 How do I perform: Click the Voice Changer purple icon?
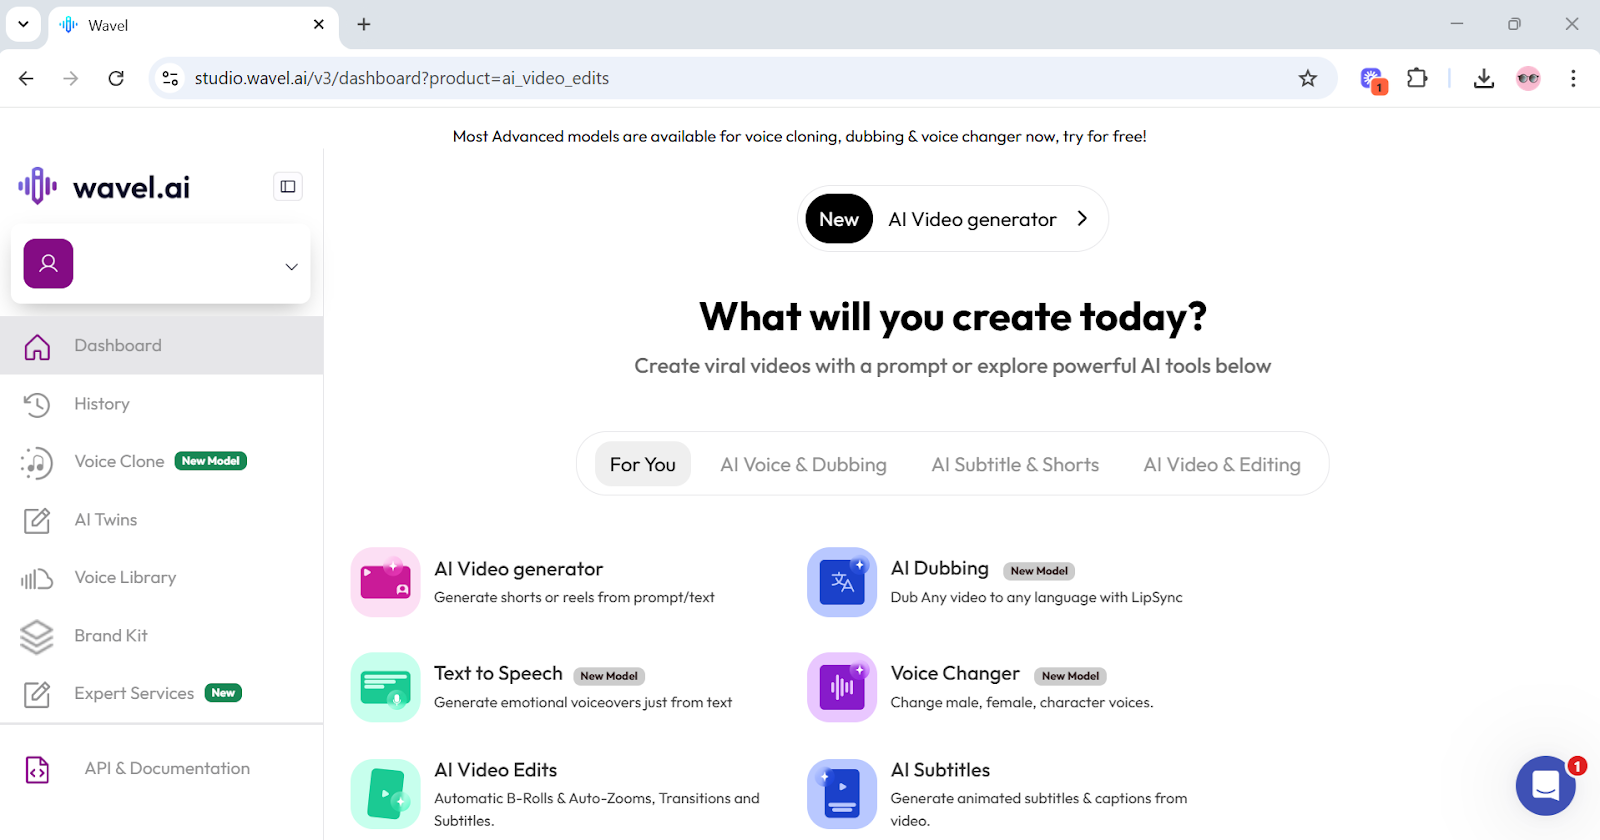point(842,687)
